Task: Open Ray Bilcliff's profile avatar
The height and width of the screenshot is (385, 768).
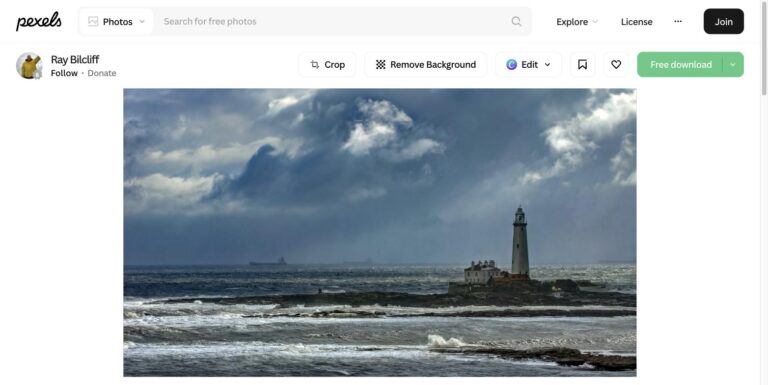Action: click(x=29, y=66)
